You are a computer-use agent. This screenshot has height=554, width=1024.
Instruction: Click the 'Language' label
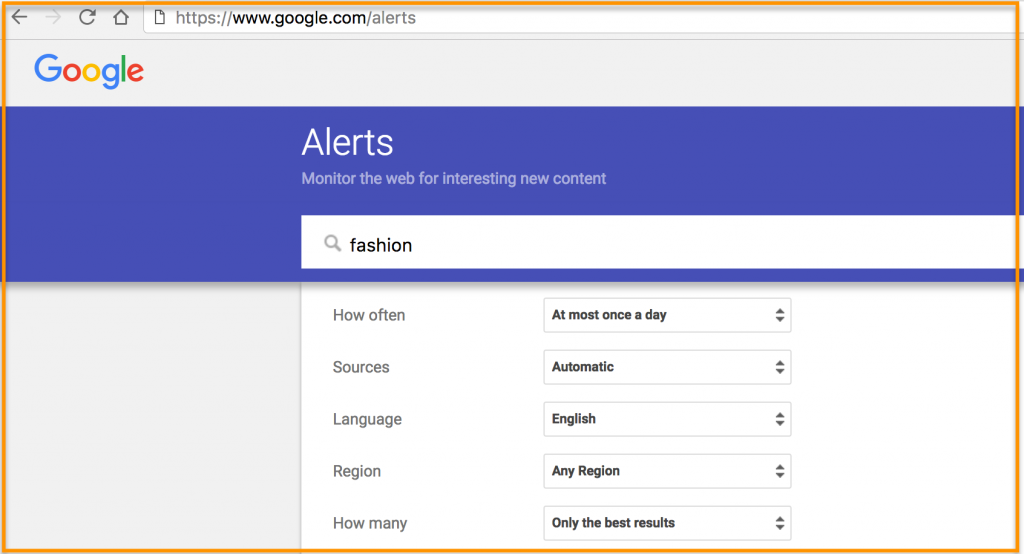367,419
